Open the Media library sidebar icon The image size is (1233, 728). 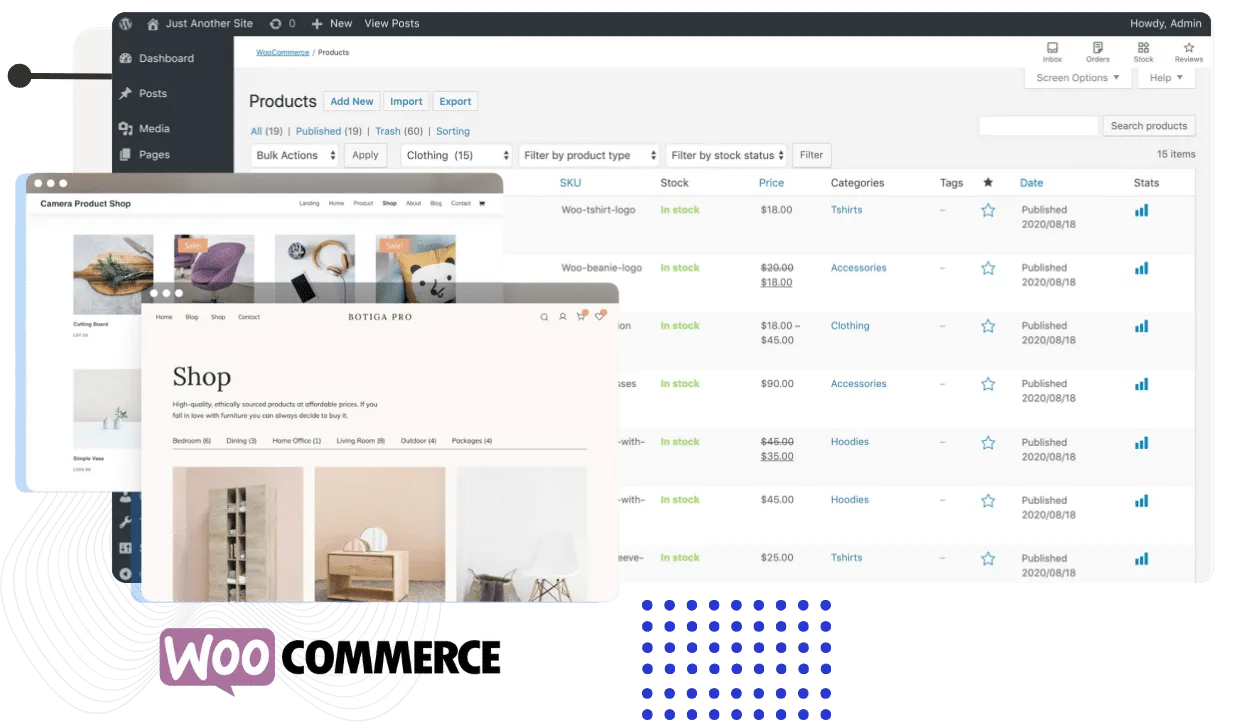click(126, 128)
